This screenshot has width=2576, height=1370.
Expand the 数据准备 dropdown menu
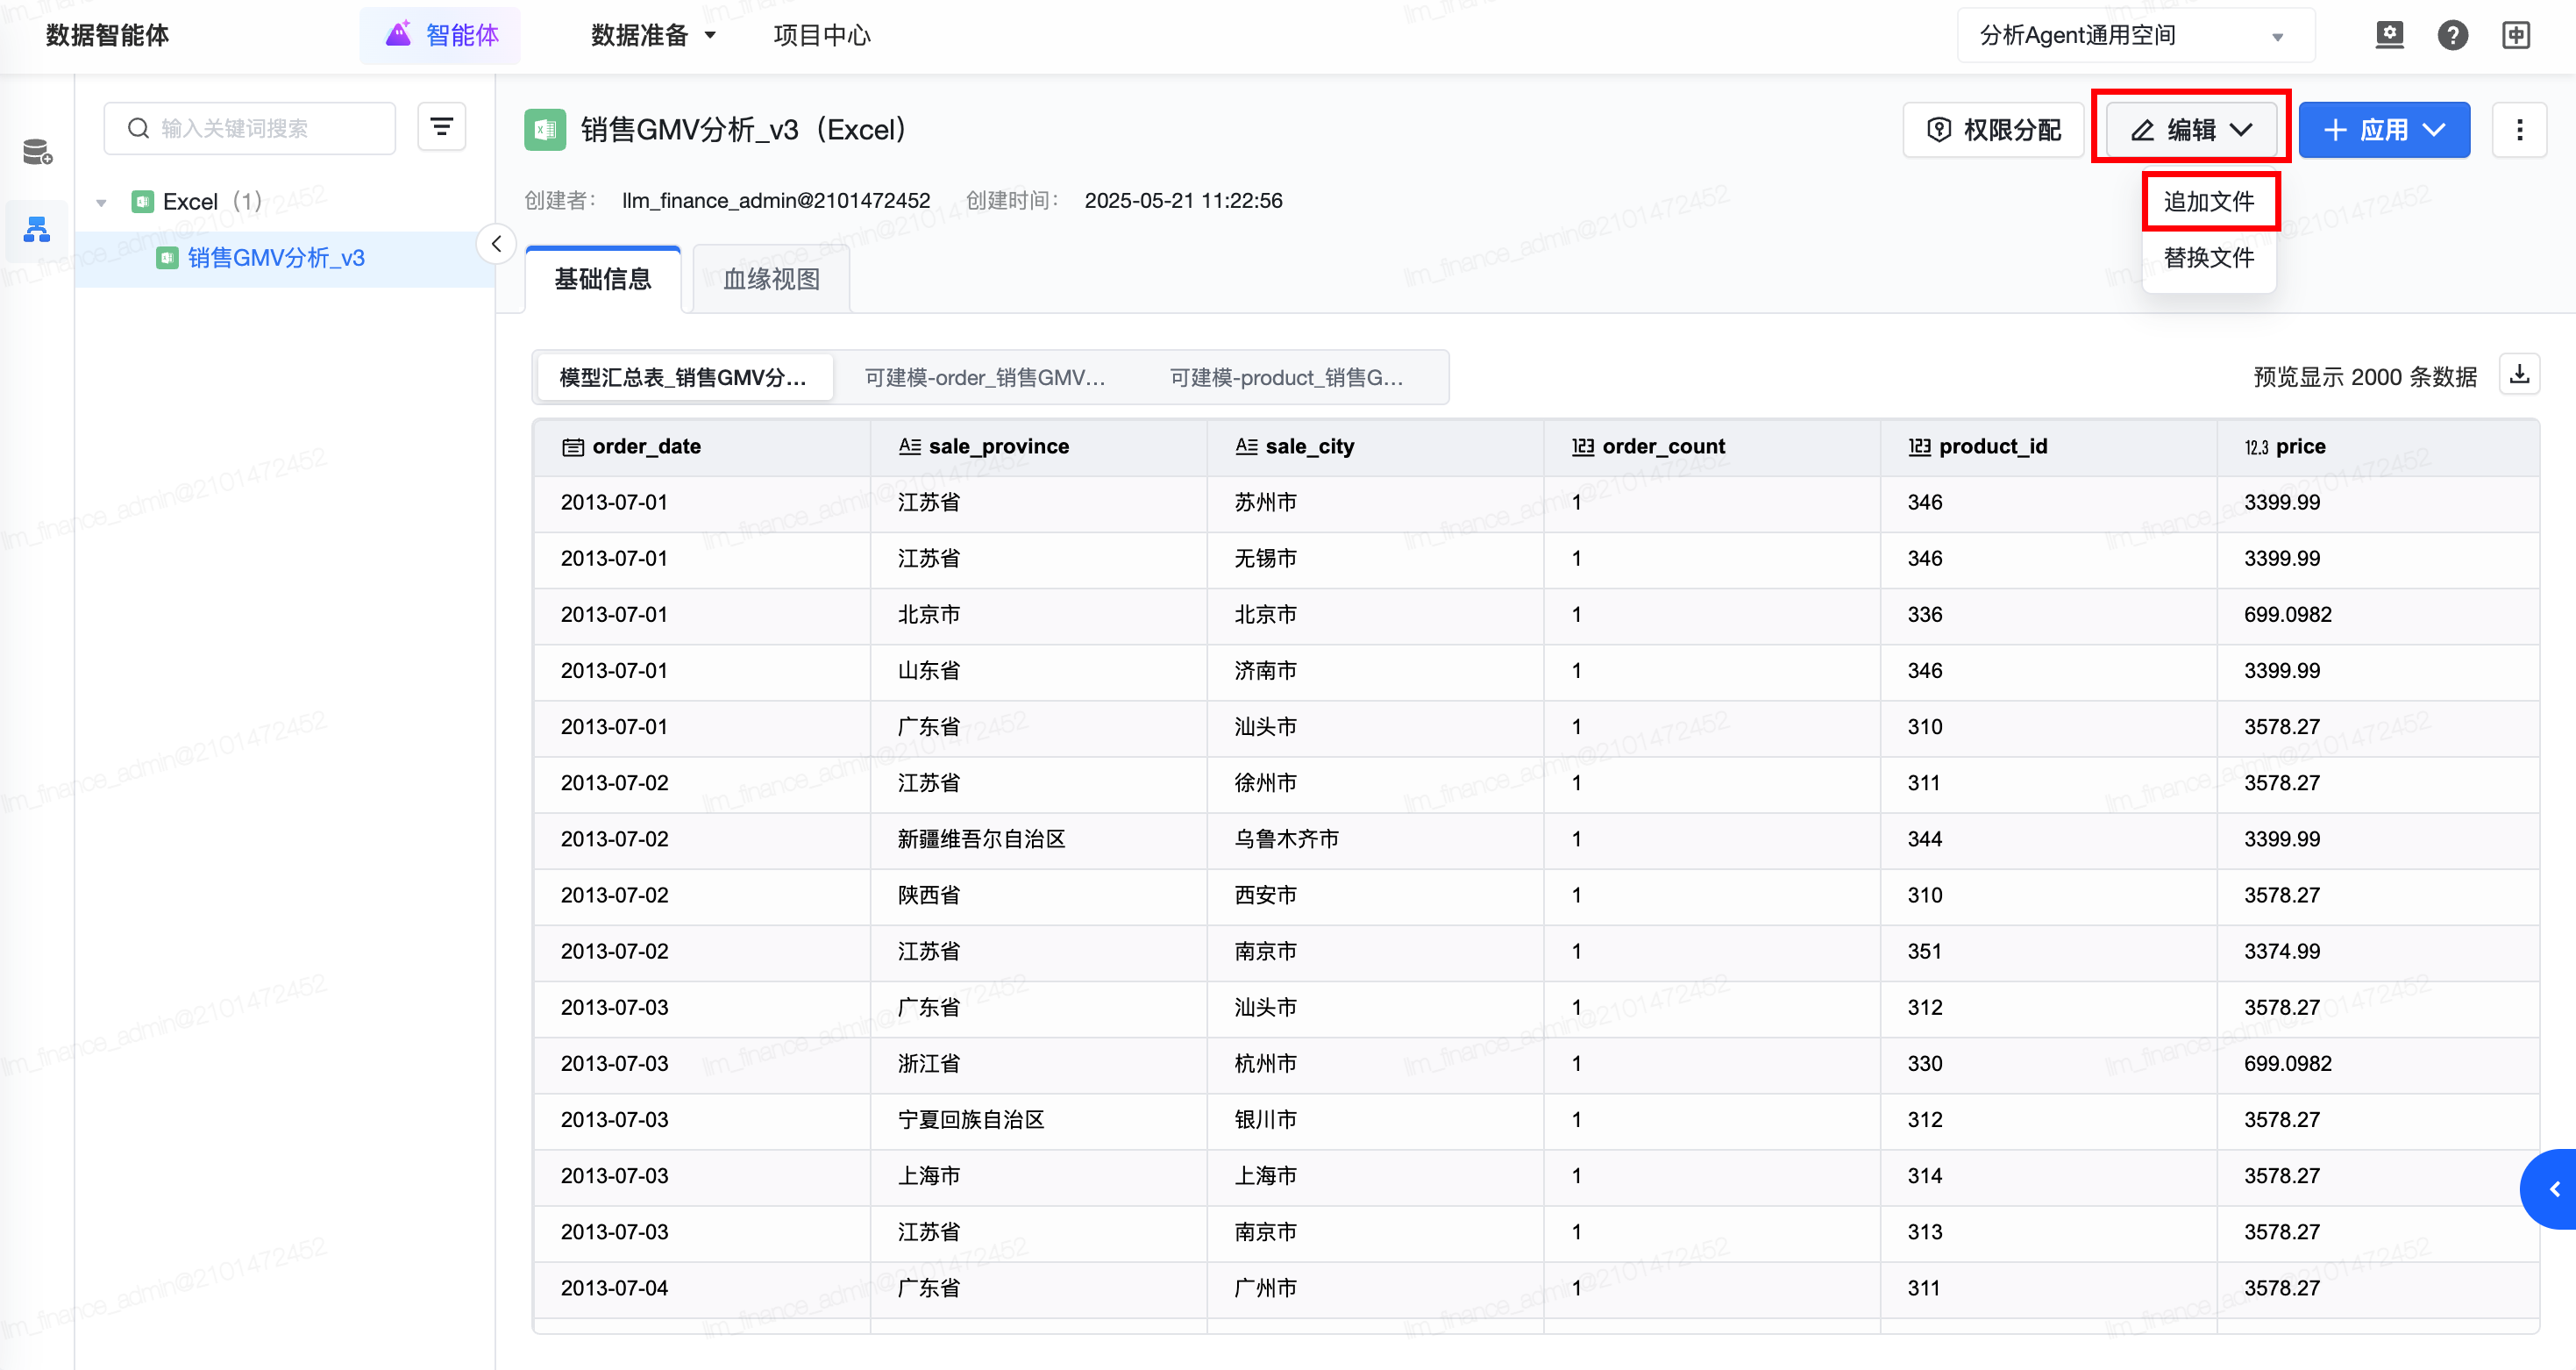[x=653, y=36]
